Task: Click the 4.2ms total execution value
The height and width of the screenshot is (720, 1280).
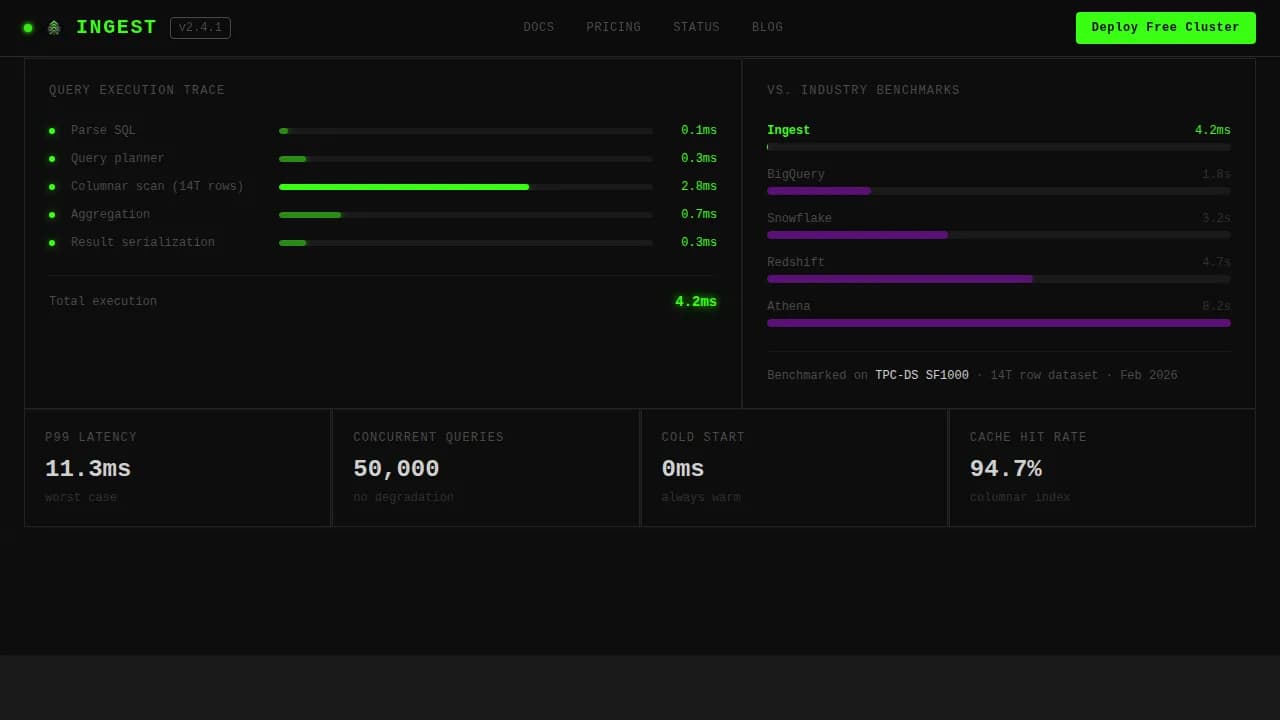Action: click(696, 302)
